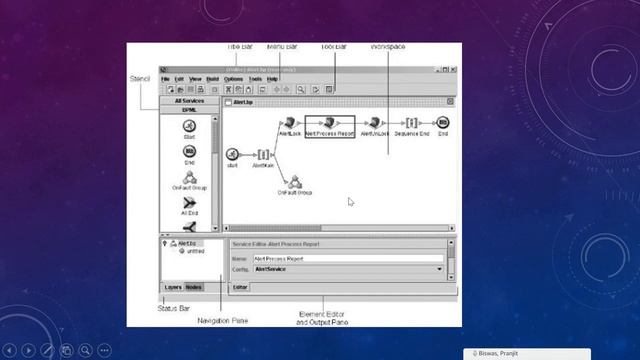Open the Edit menu
This screenshot has height=360, width=640.
pos(179,79)
